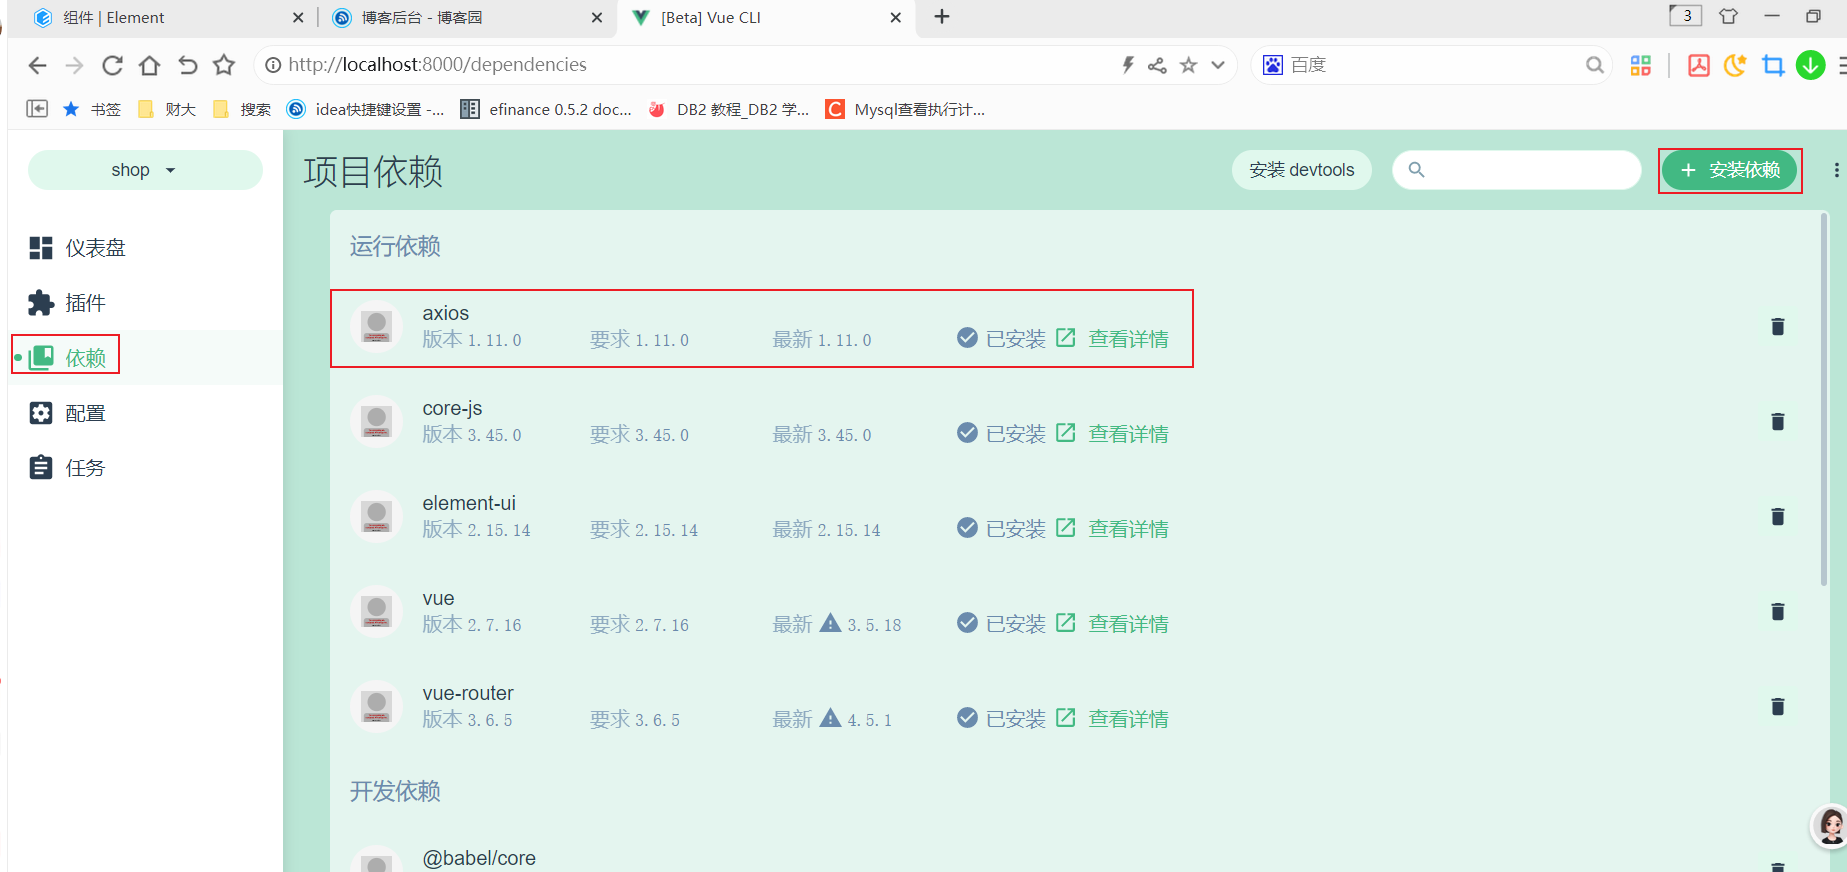Click trash icon for element-ui
The image size is (1847, 872).
tap(1777, 517)
